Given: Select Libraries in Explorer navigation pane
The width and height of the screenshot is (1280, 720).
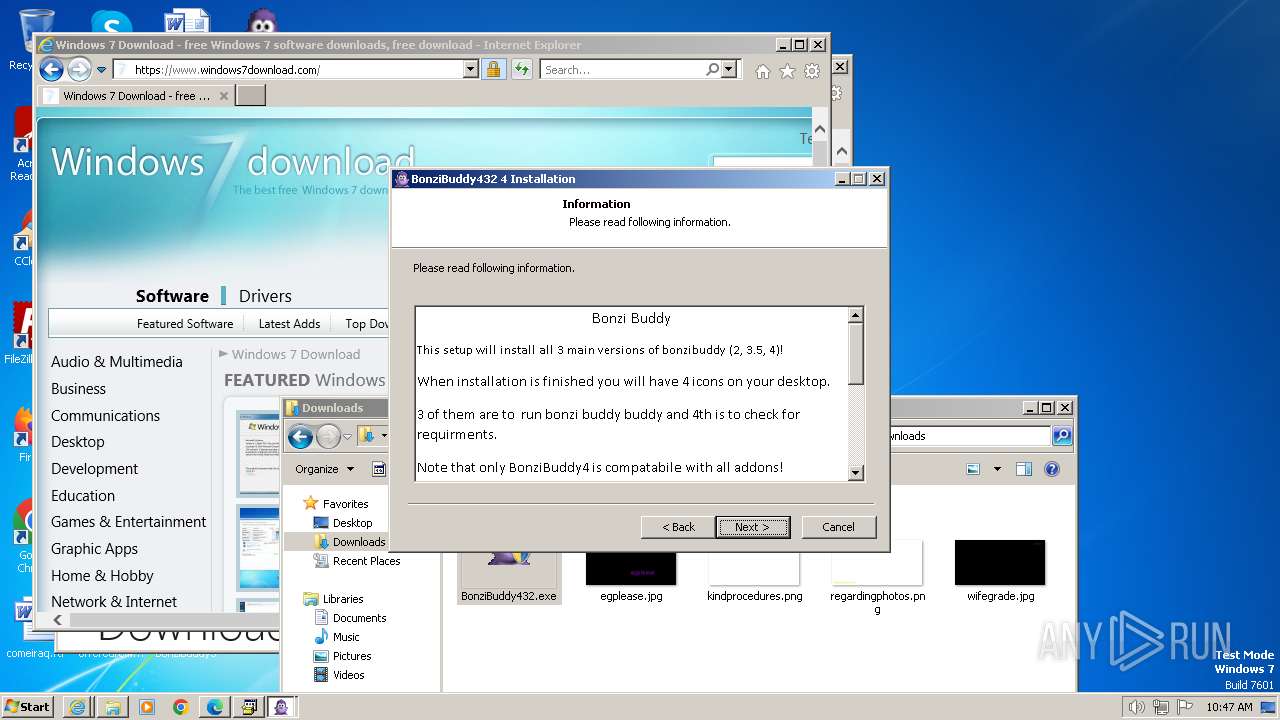Looking at the screenshot, I should [343, 599].
